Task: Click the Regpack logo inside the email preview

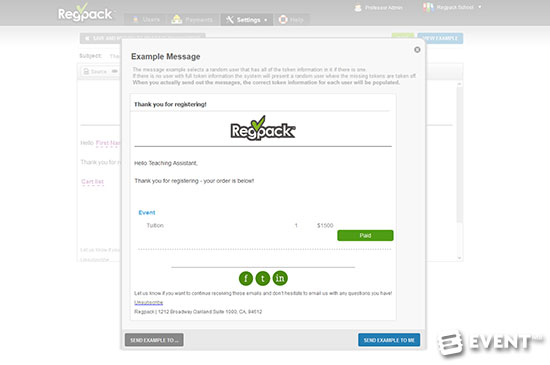Action: click(x=263, y=128)
